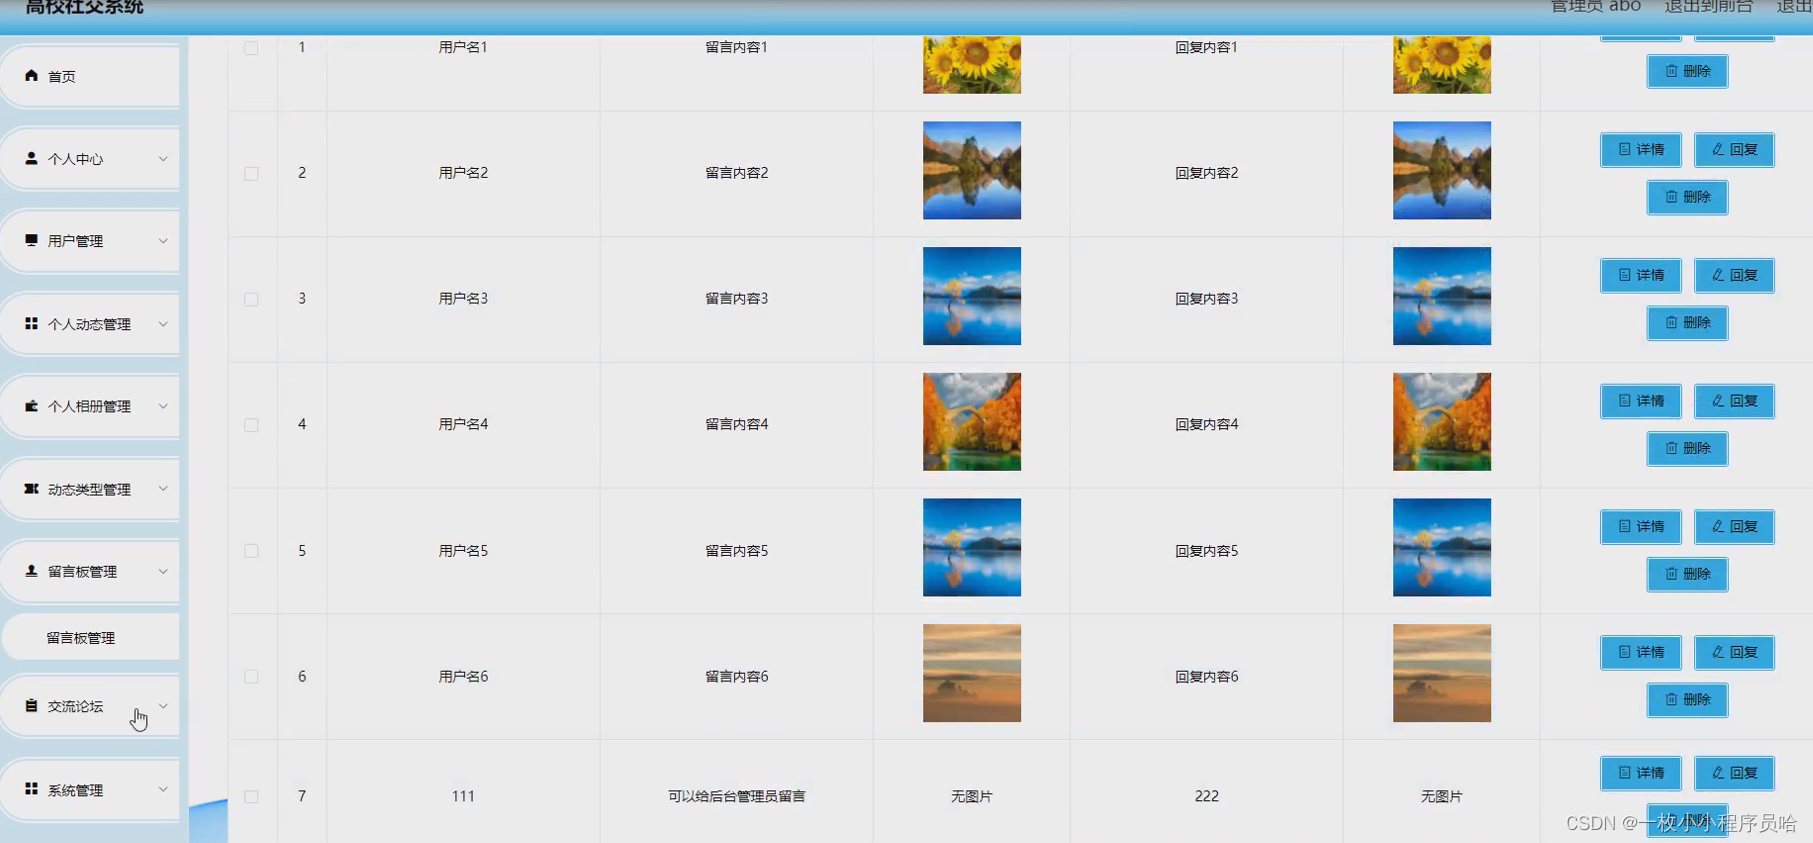Click the document icon in row 4 详情 button
Viewport: 1813px width, 843px height.
[x=1624, y=401]
